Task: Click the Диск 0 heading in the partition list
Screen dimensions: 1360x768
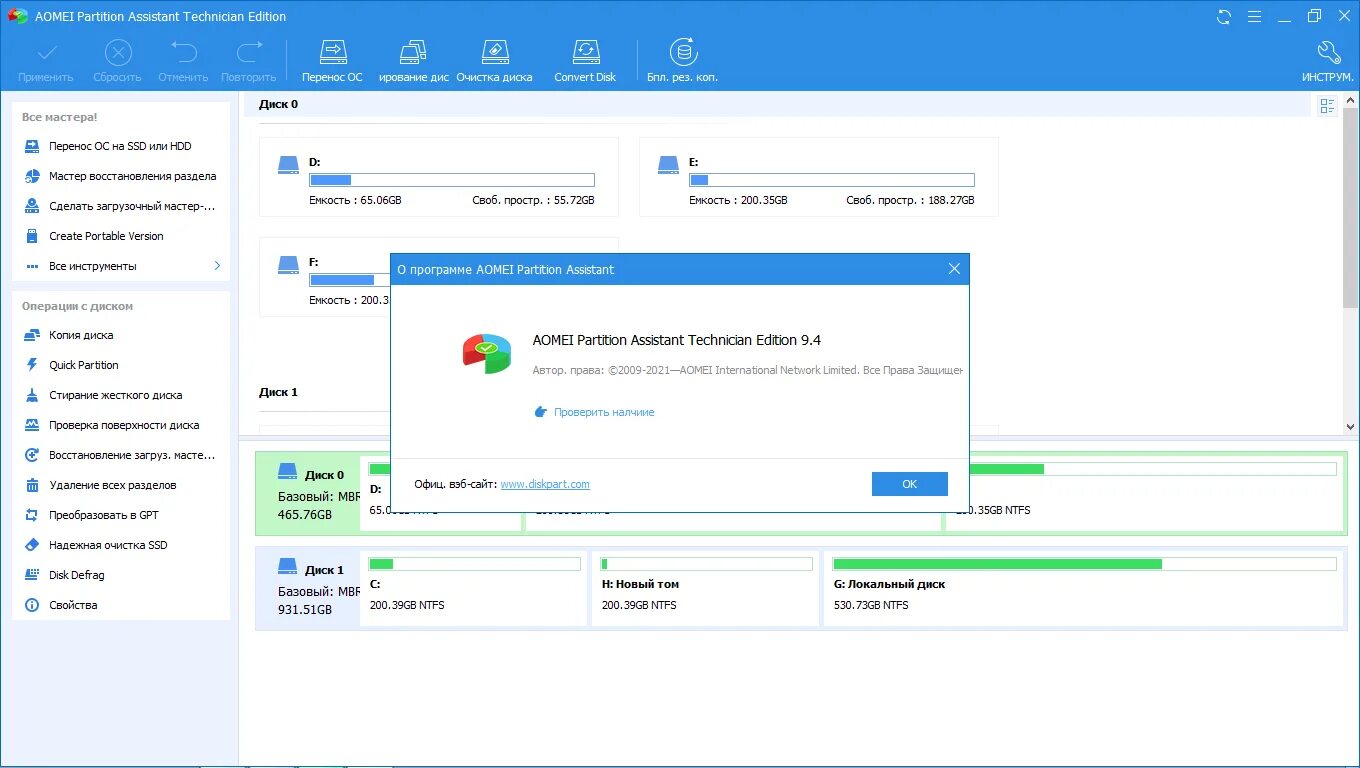Action: pos(278,104)
